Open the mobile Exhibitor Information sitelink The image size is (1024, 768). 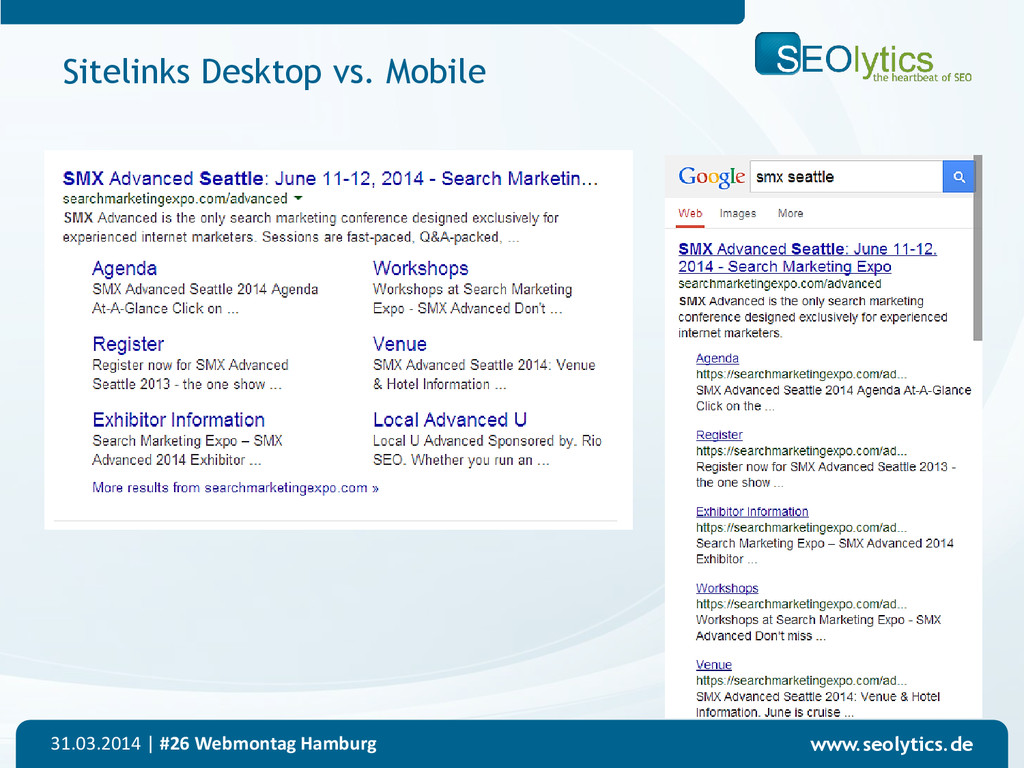pos(752,511)
